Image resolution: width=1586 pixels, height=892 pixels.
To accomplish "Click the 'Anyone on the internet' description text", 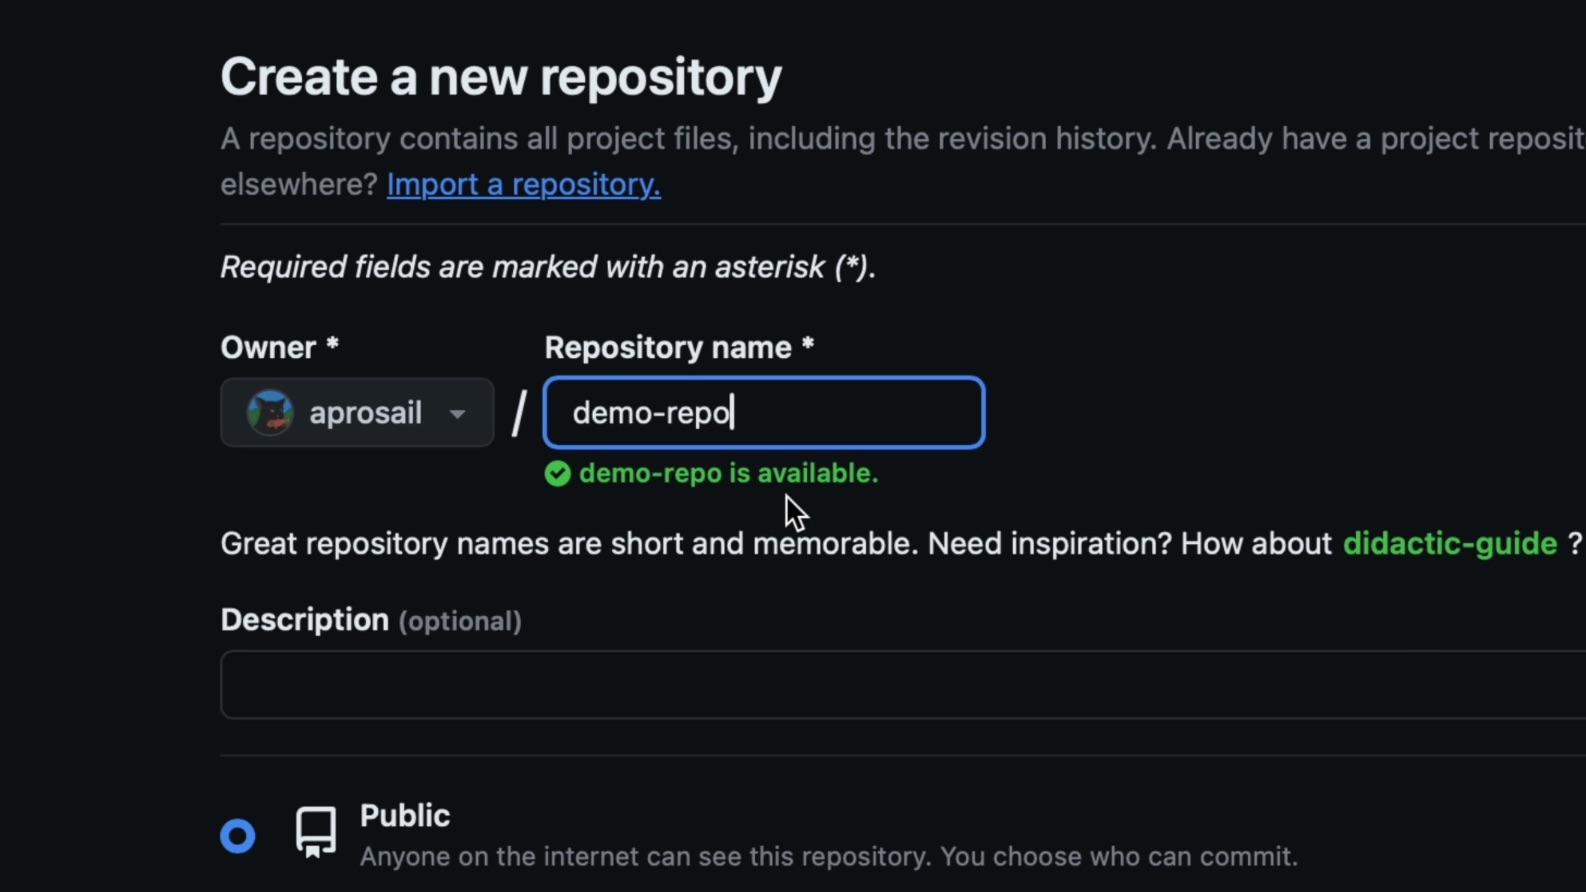I will (828, 857).
